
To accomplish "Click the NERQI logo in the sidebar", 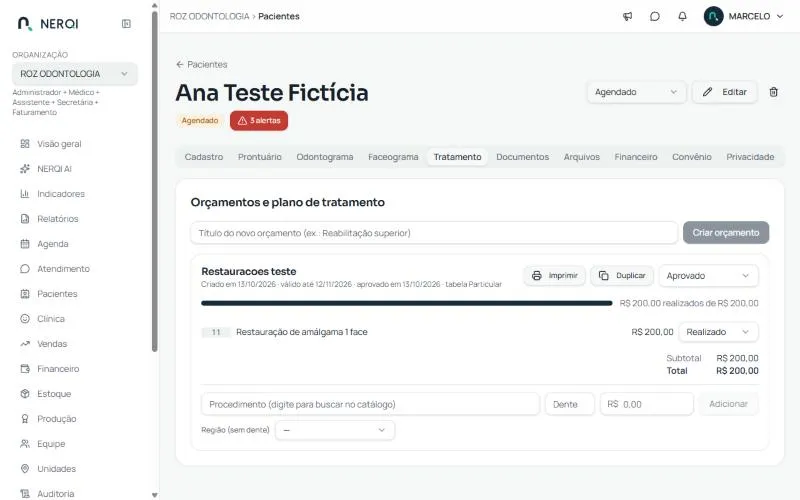I will tap(48, 23).
